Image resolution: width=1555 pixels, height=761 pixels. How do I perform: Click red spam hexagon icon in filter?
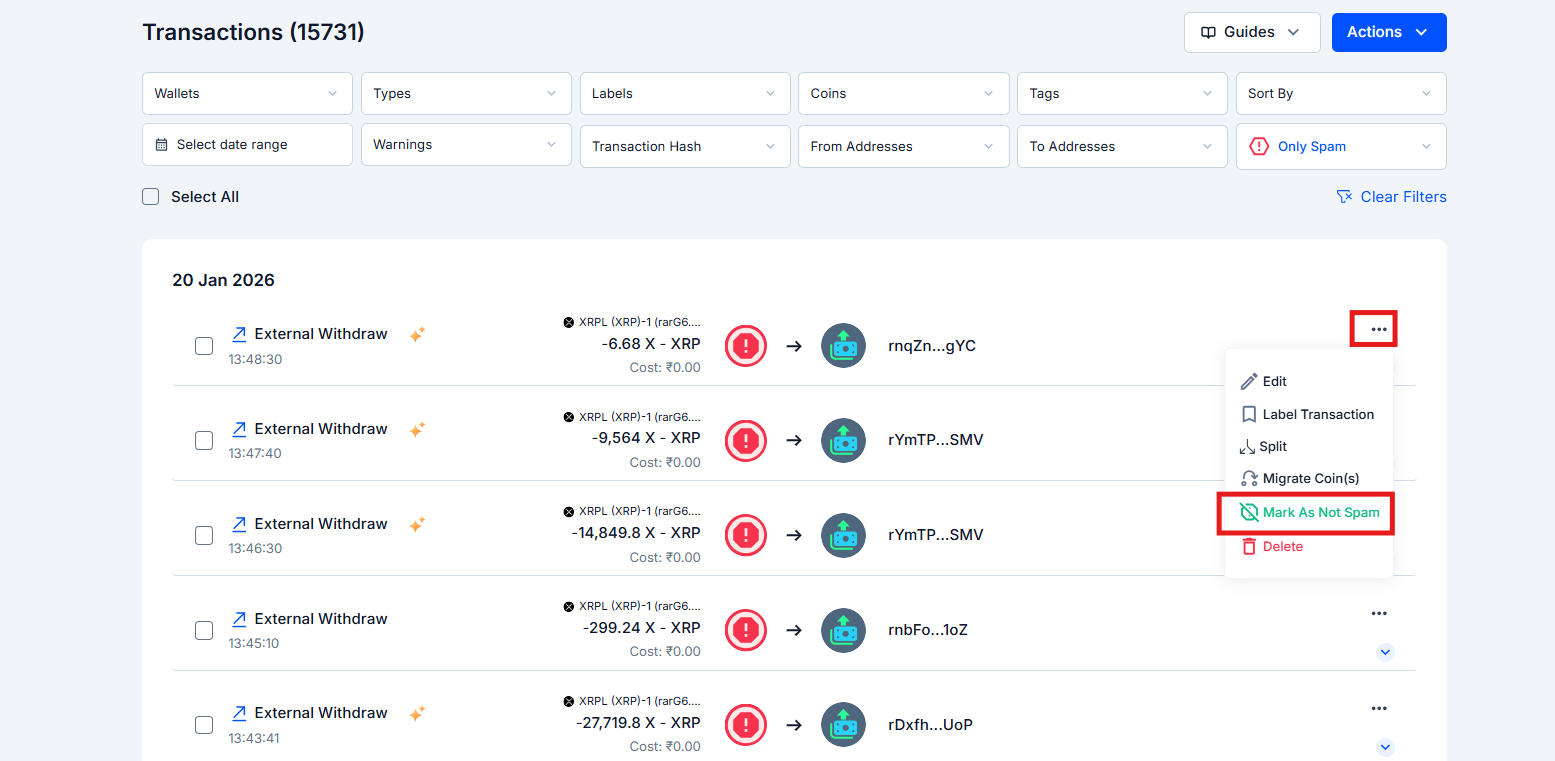(x=1260, y=146)
